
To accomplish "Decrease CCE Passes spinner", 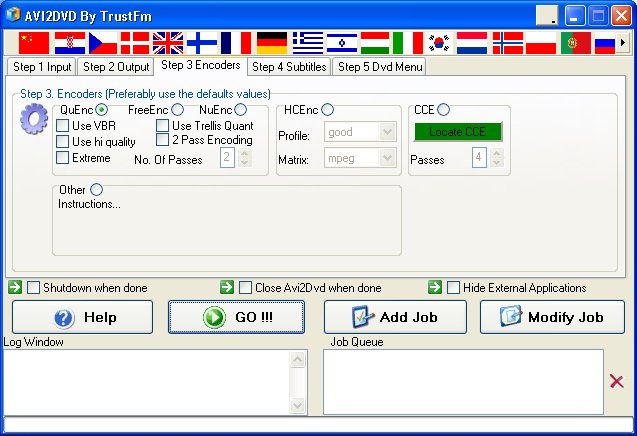I will click(496, 162).
